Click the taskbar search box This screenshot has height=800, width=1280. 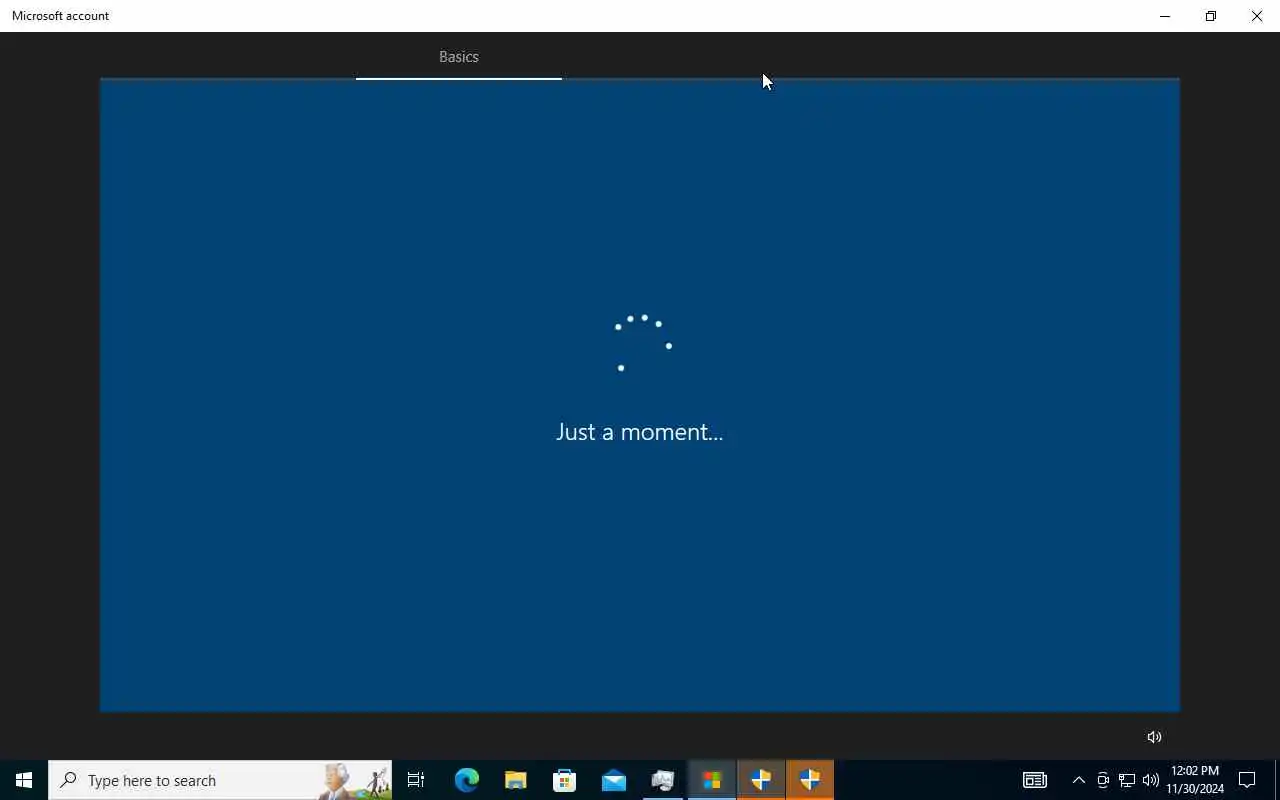click(x=220, y=780)
